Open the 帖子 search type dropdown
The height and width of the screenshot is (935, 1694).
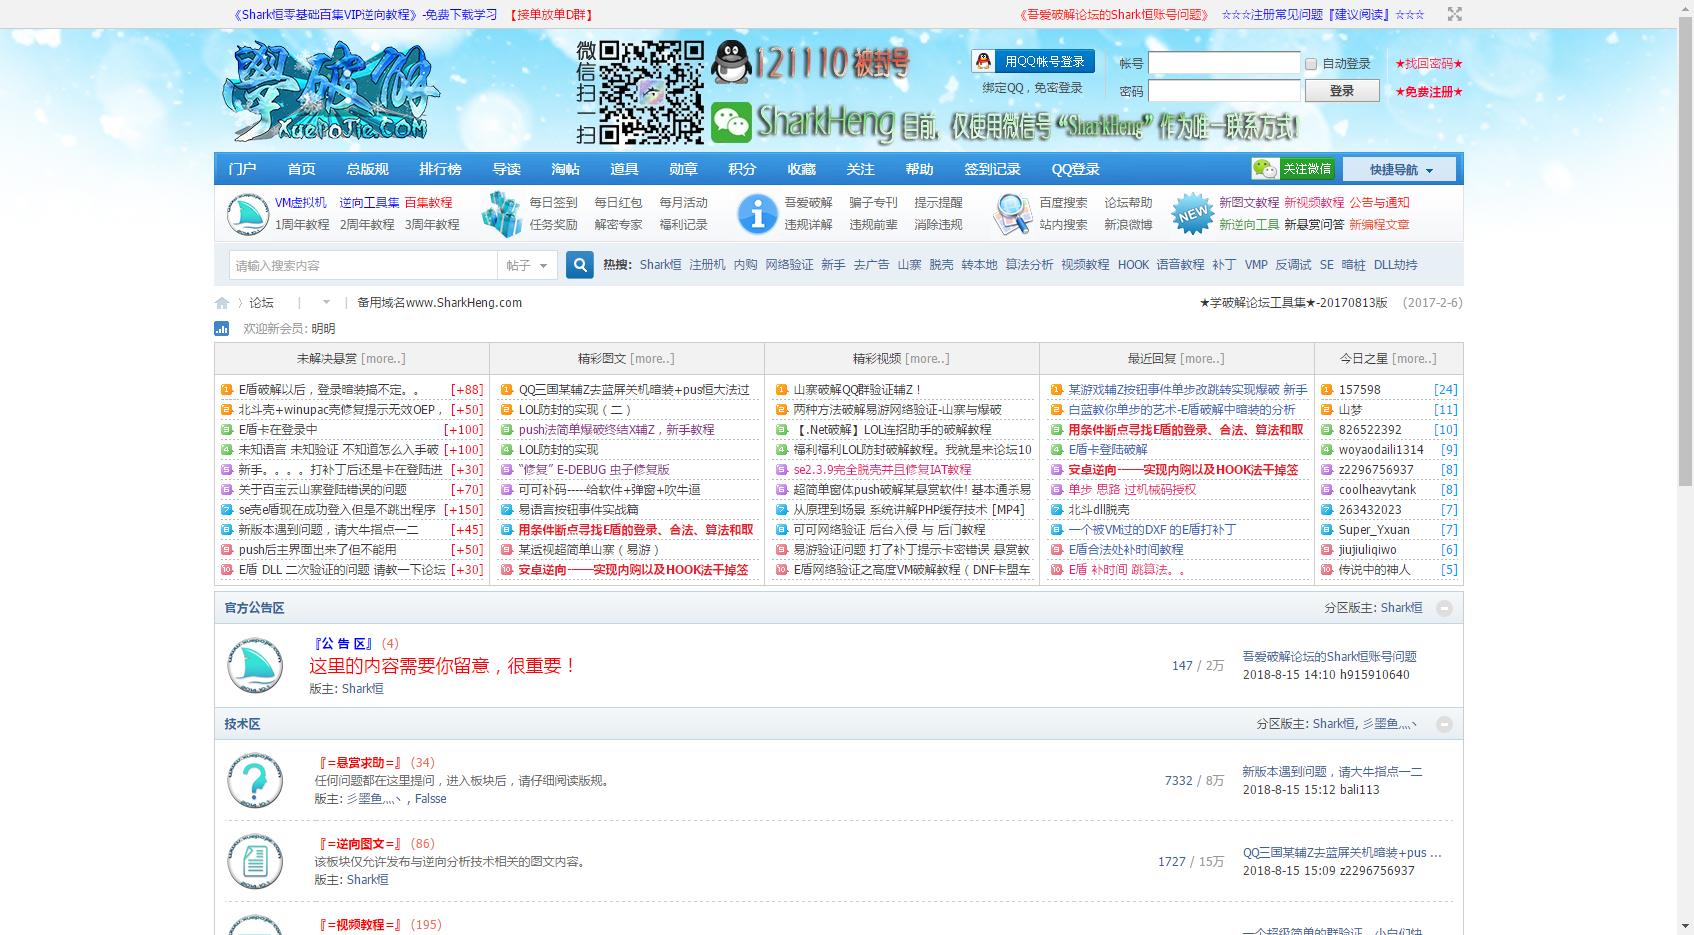click(527, 265)
